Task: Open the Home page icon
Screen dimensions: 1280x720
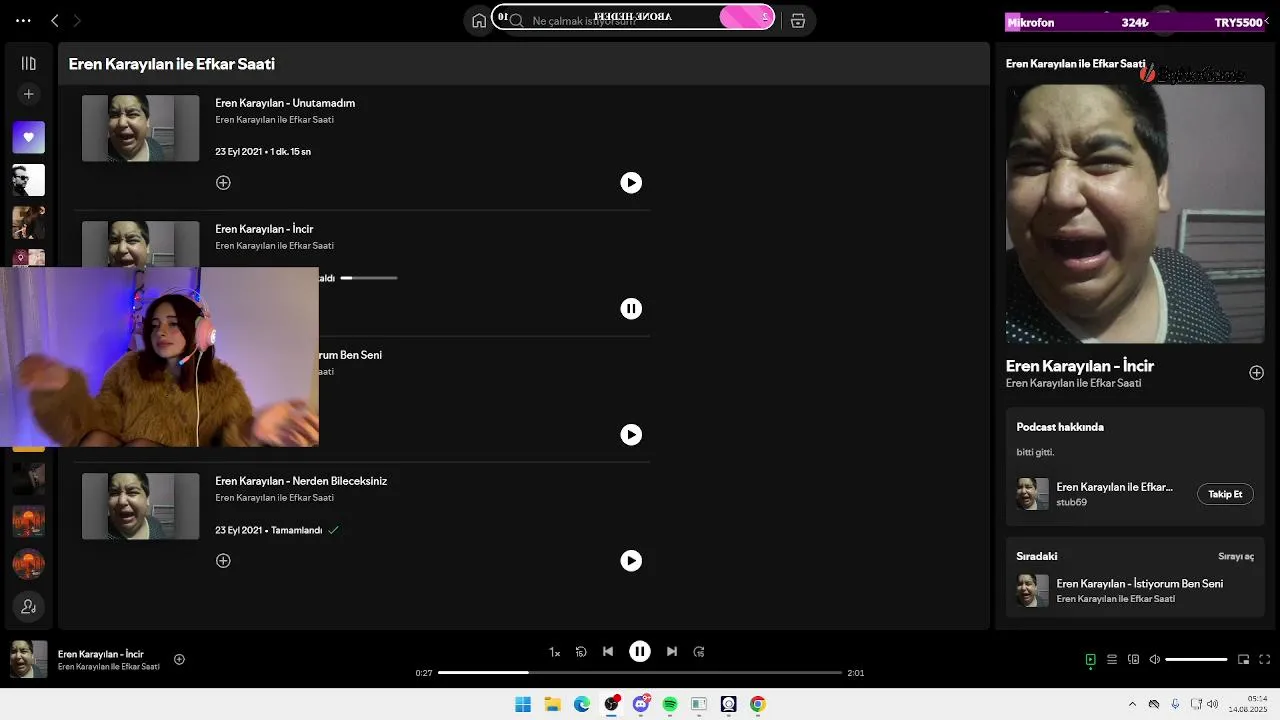Action: point(479,20)
